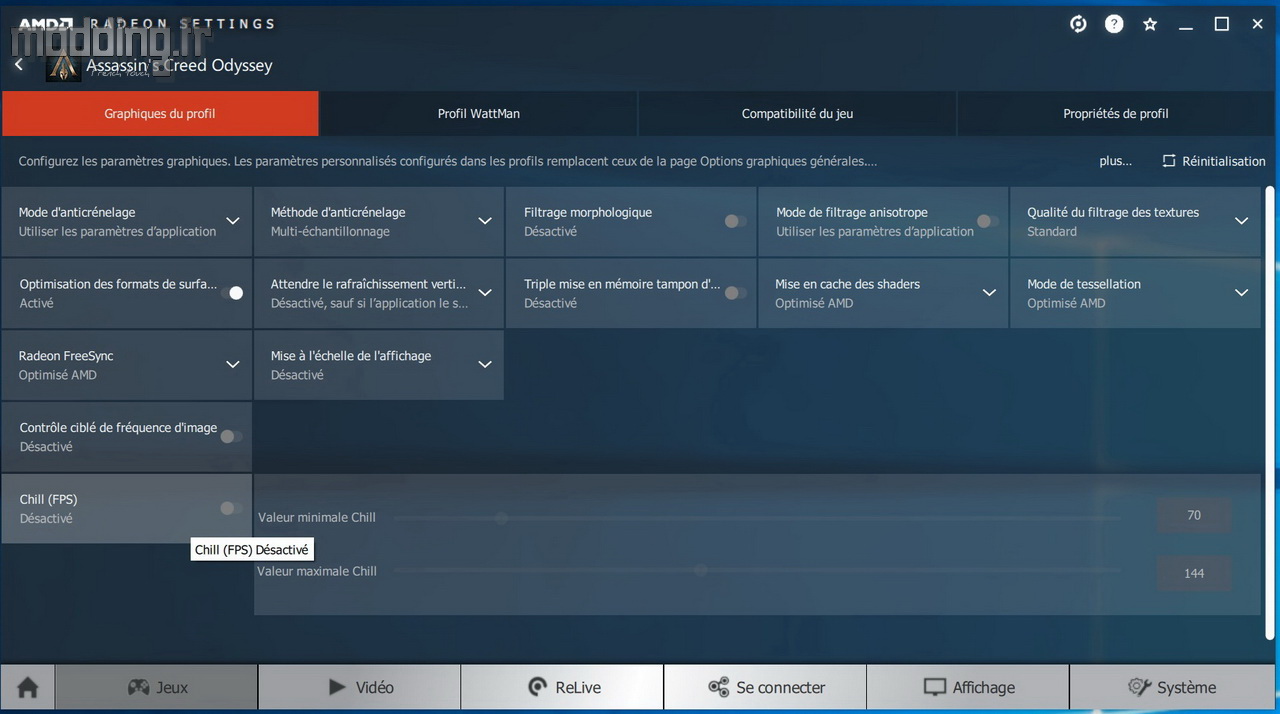Click the Valeur minimale Chill slider handle
The height and width of the screenshot is (714, 1280).
tap(502, 518)
